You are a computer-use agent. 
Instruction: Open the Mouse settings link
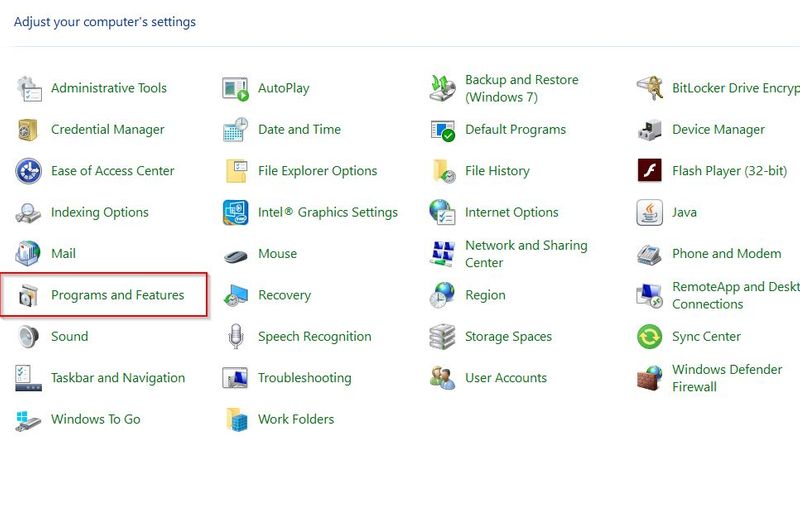(277, 254)
